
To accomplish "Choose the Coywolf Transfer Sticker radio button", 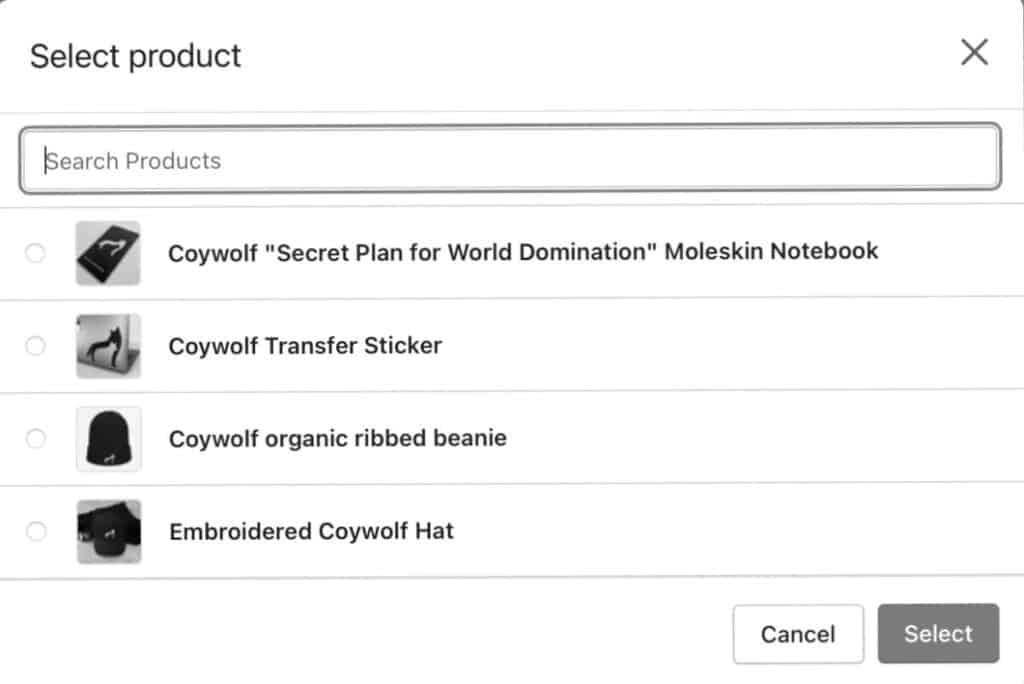I will click(x=35, y=346).
